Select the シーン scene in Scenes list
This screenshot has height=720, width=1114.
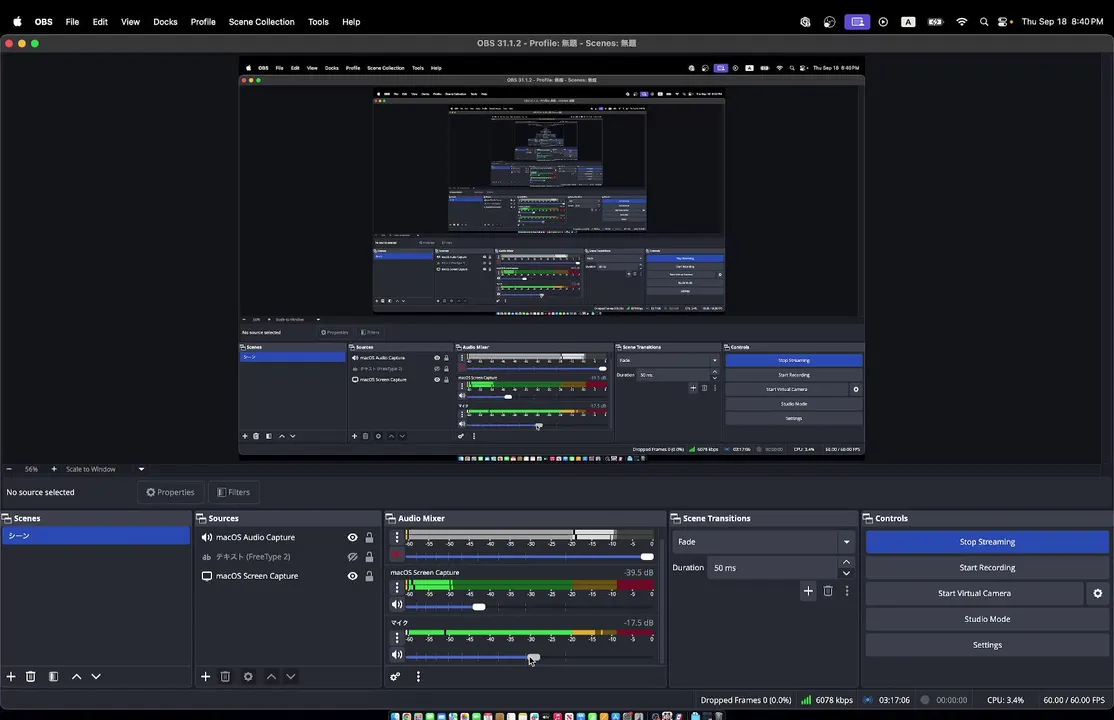pos(96,536)
